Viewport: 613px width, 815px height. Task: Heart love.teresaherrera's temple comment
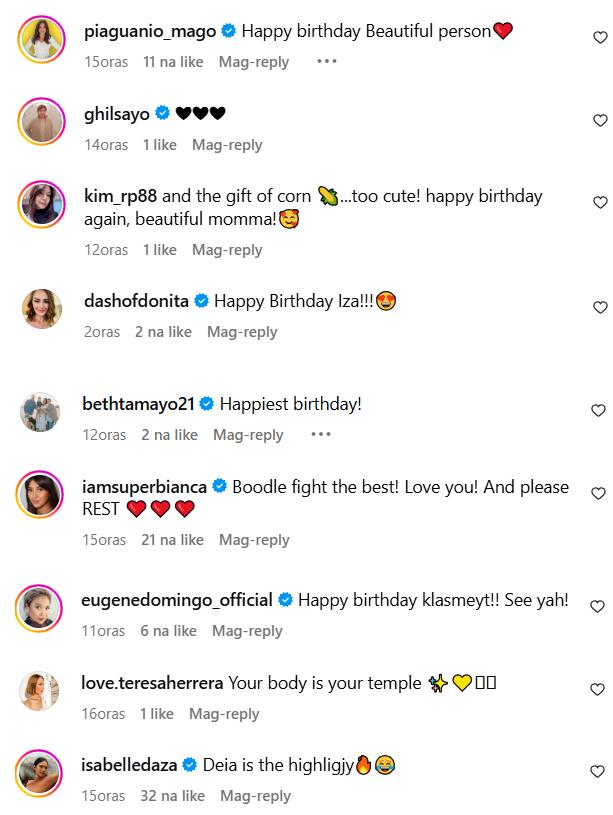coord(600,690)
